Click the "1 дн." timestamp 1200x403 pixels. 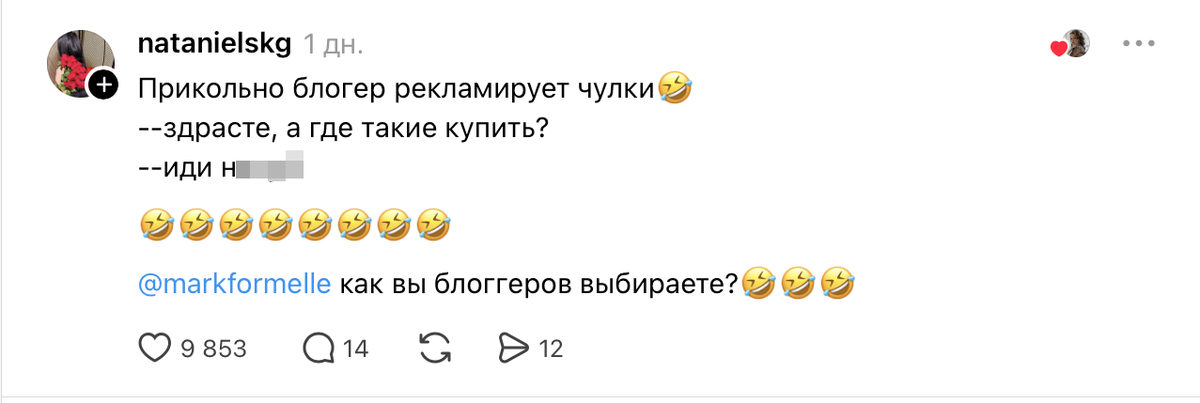tap(334, 45)
